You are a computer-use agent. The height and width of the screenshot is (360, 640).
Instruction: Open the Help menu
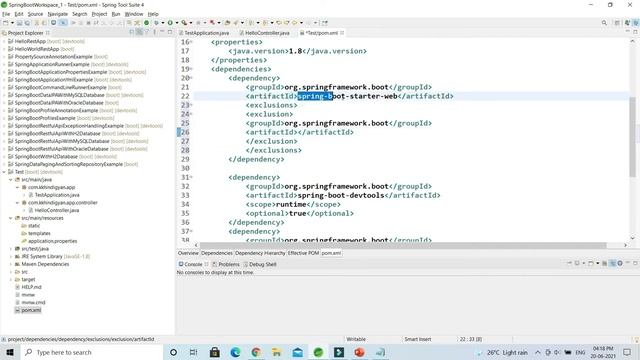(153, 14)
